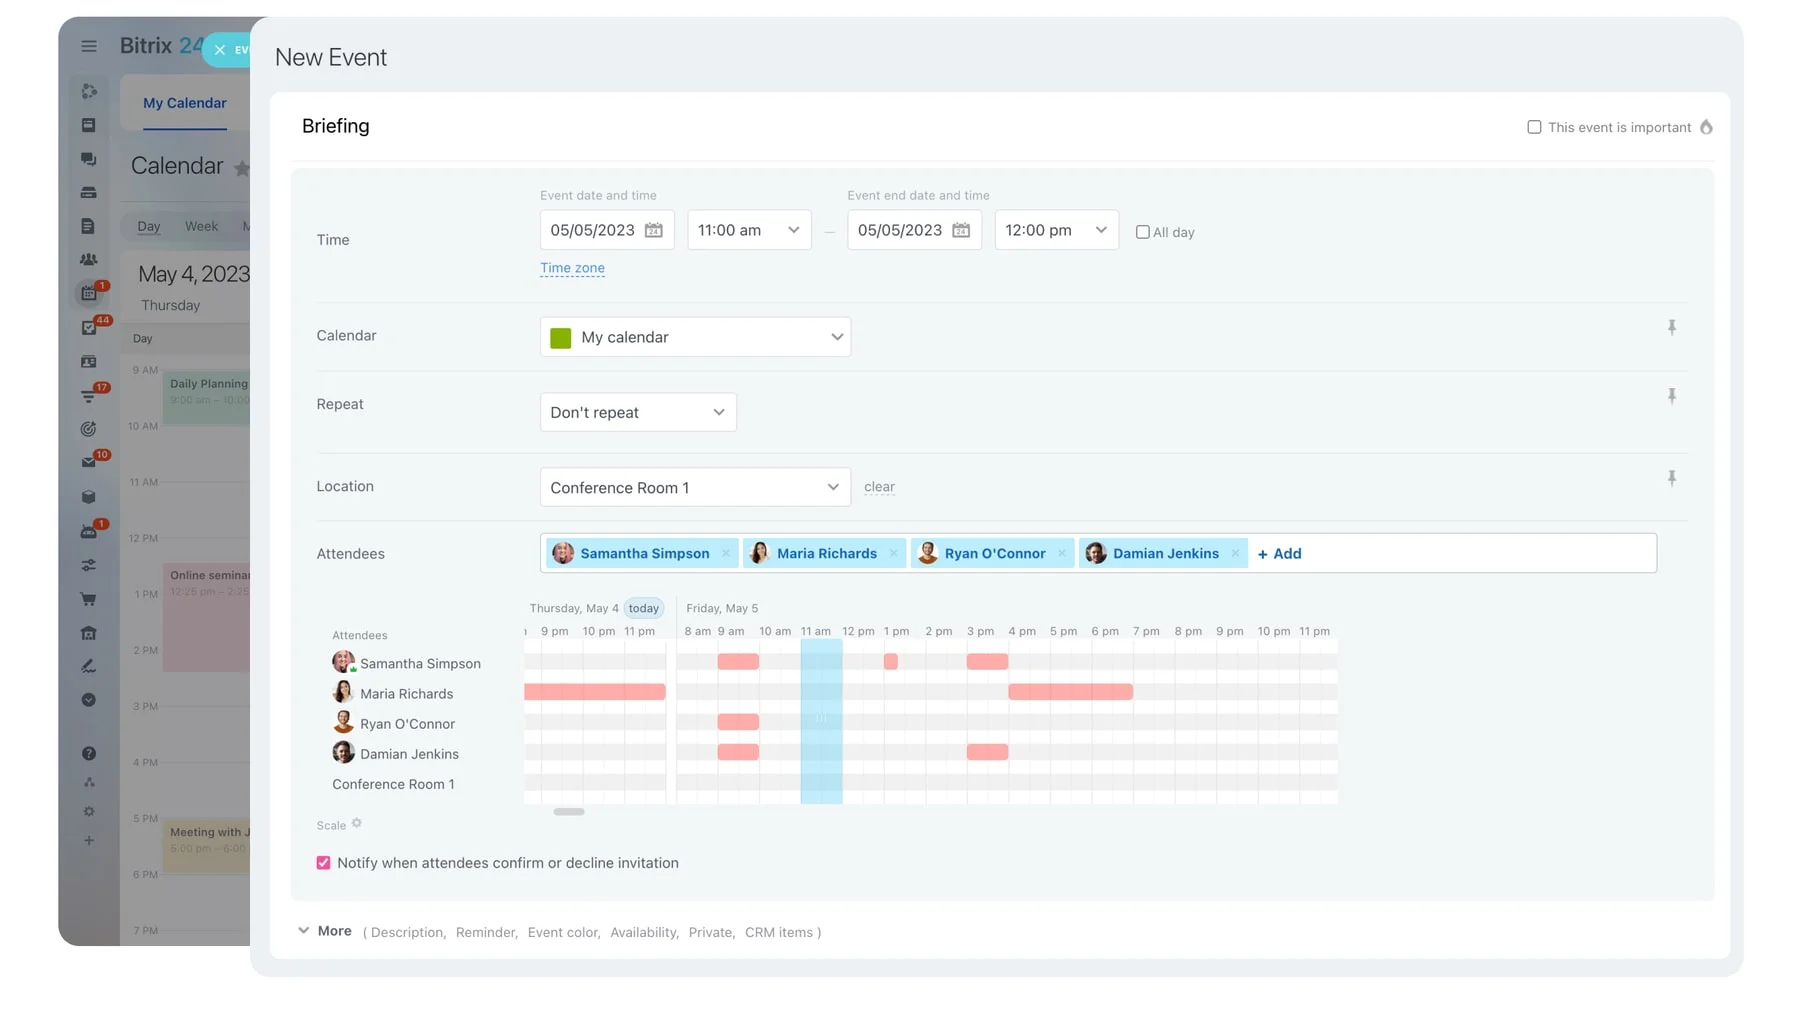Click Add to invite more attendees
Screen dimensions: 1800x1019
(x=1279, y=554)
